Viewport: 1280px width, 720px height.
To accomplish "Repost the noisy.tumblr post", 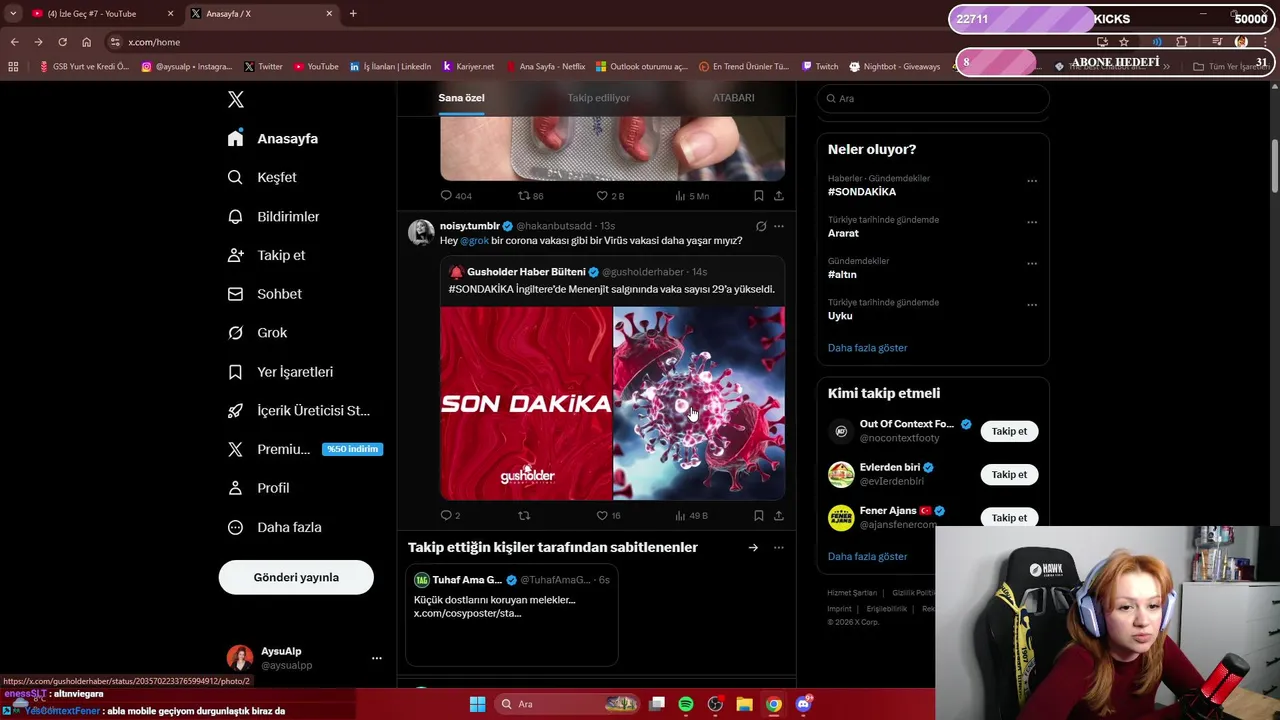I will (524, 516).
